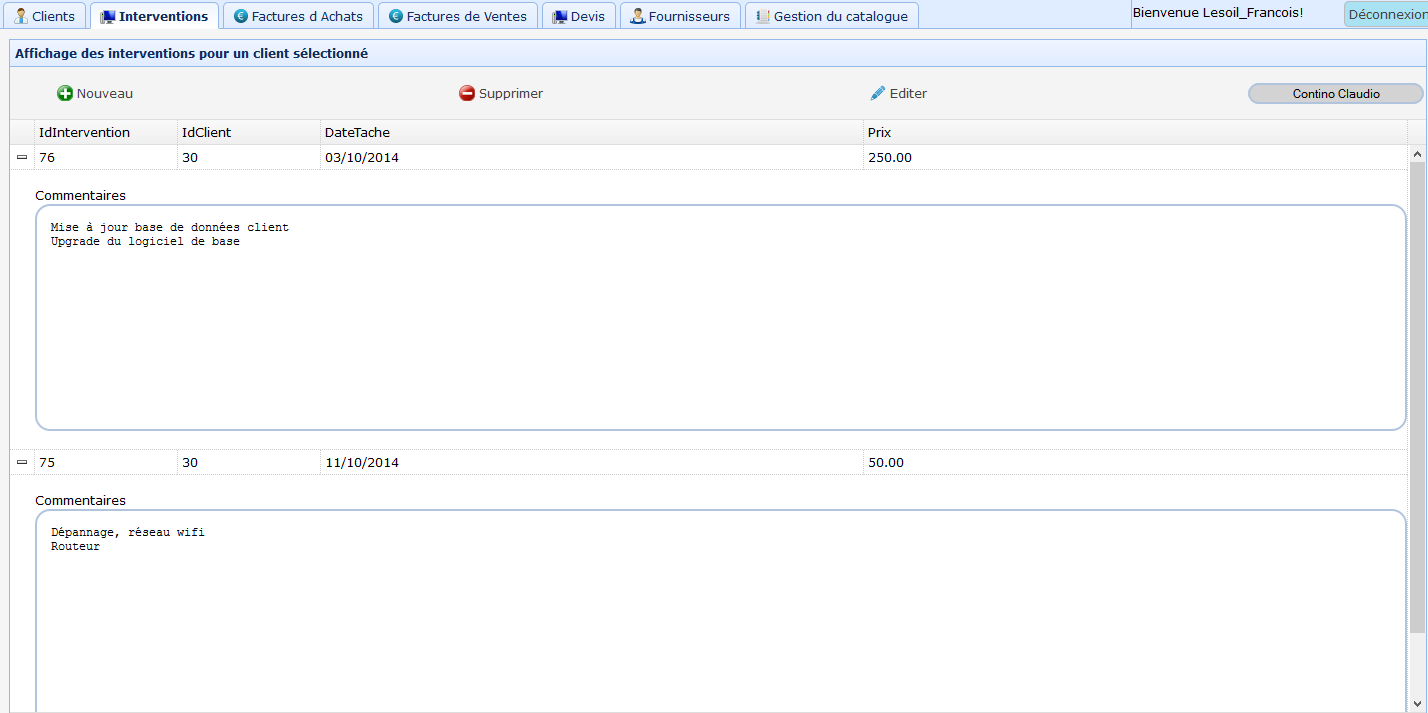Click the Commentaires label under intervention 75
Screen dimensions: 1428x713
coord(80,500)
